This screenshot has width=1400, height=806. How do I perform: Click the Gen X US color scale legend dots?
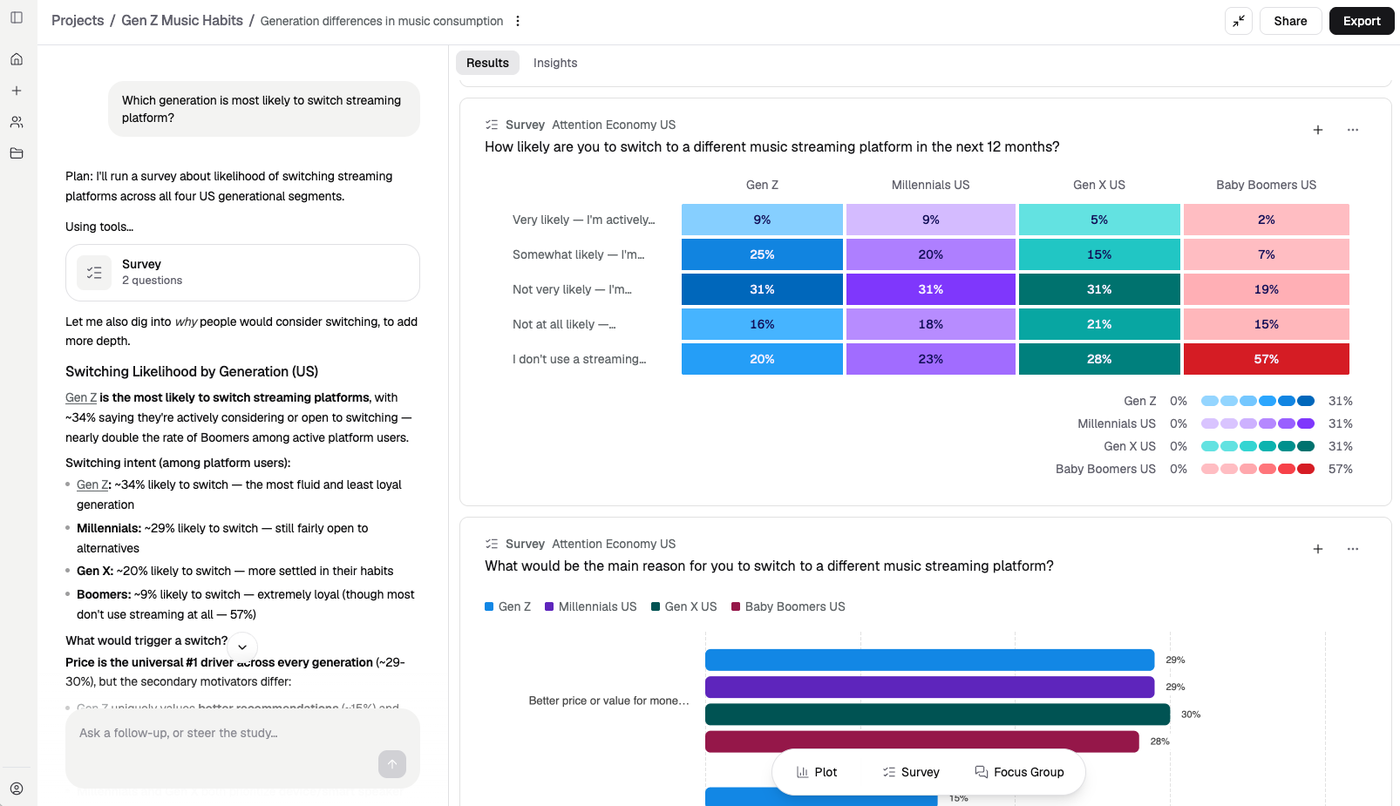point(1257,446)
